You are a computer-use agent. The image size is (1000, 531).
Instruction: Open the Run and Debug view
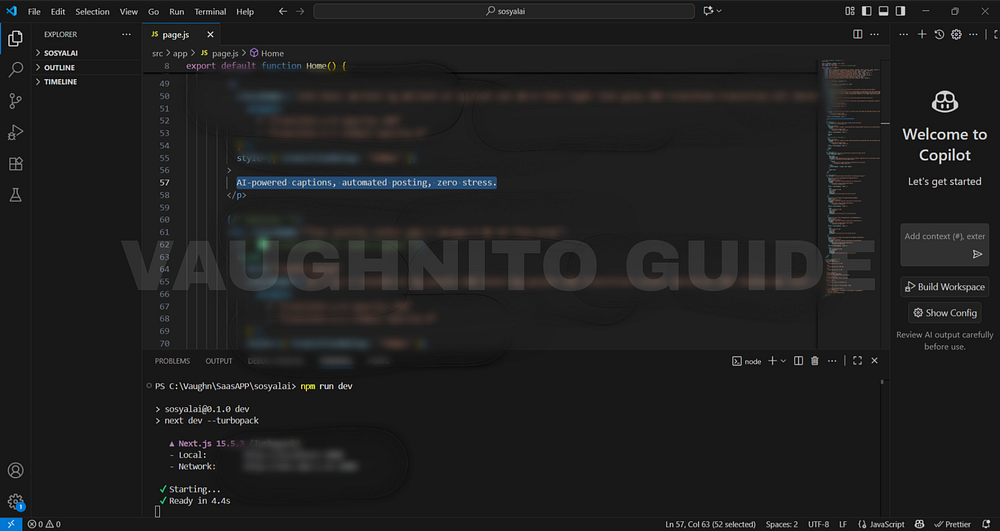(x=15, y=132)
